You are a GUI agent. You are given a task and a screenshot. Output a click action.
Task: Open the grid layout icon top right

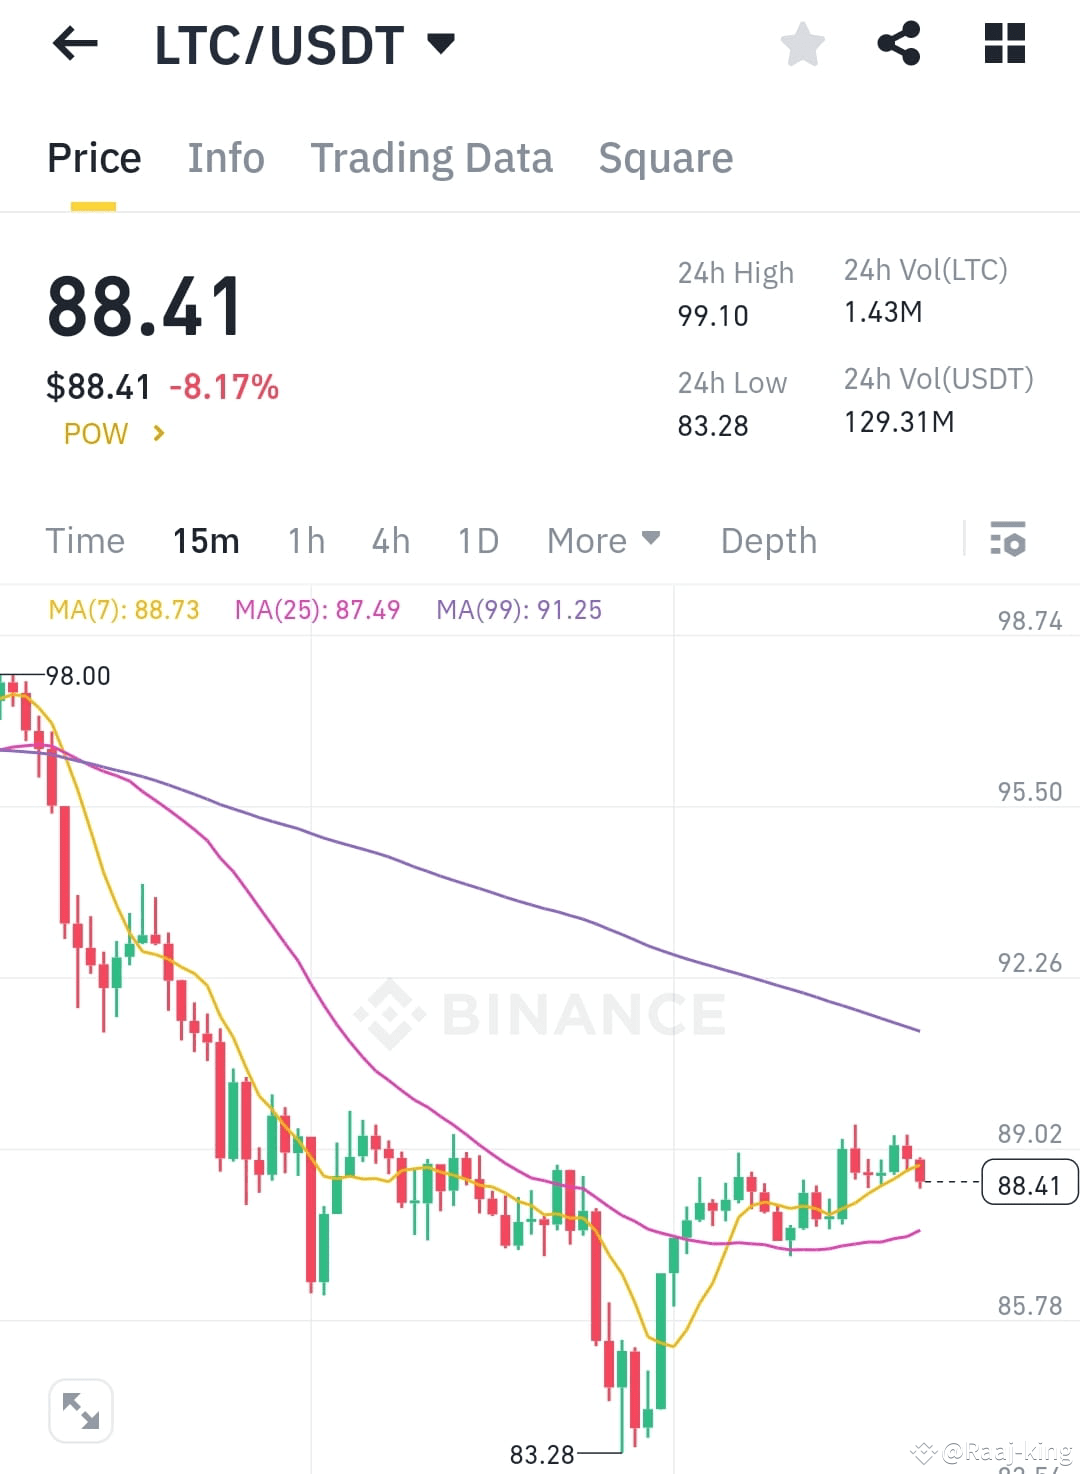coord(1005,44)
